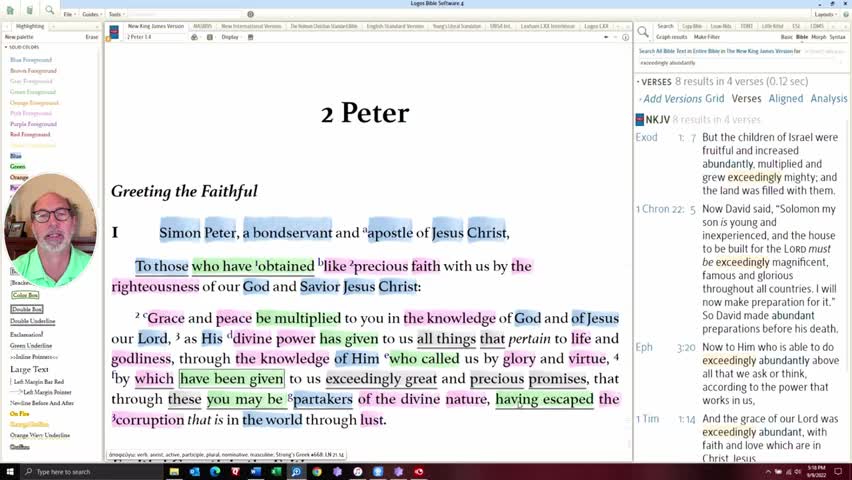Open Google Chrome from the taskbar
Image resolution: width=852 pixels, height=480 pixels.
(317, 471)
